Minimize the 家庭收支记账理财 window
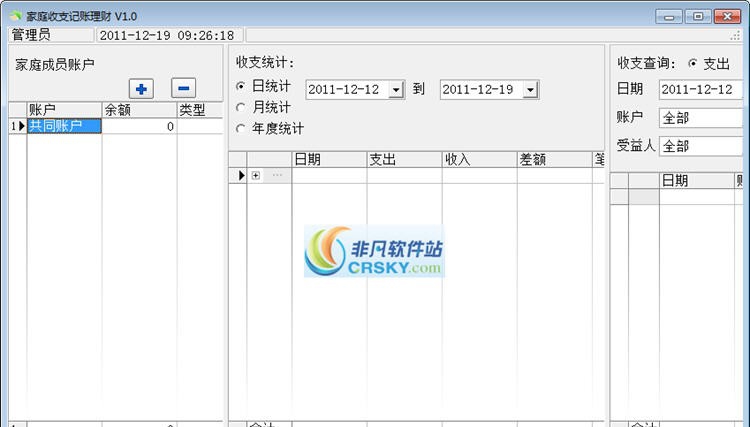 669,17
